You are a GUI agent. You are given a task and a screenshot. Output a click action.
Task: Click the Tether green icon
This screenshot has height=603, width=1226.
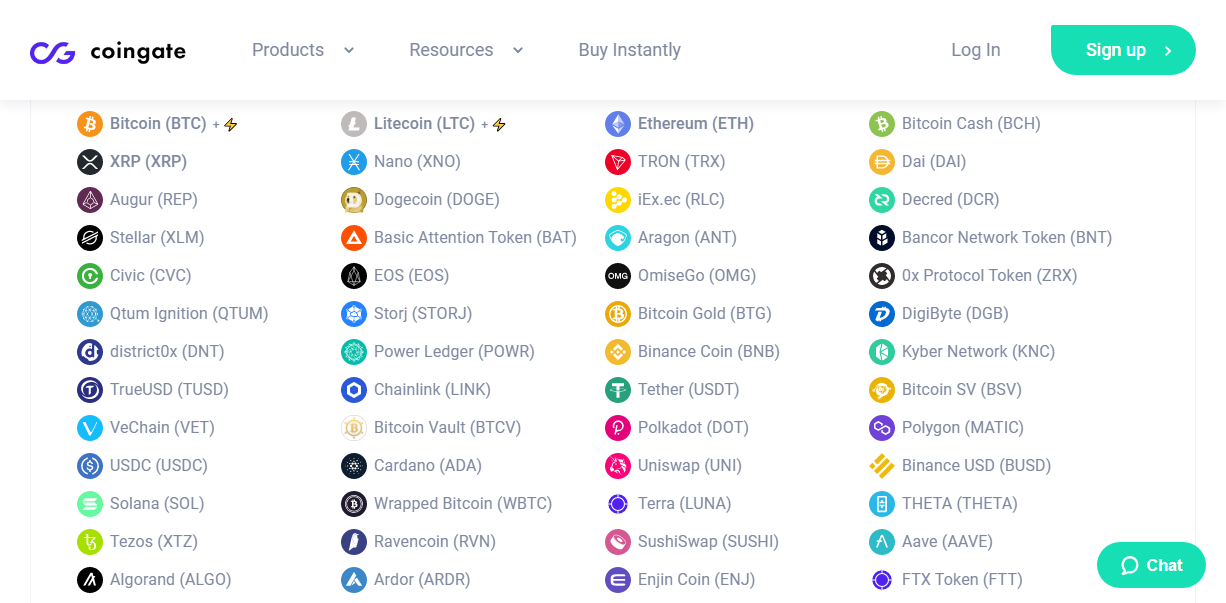click(618, 390)
